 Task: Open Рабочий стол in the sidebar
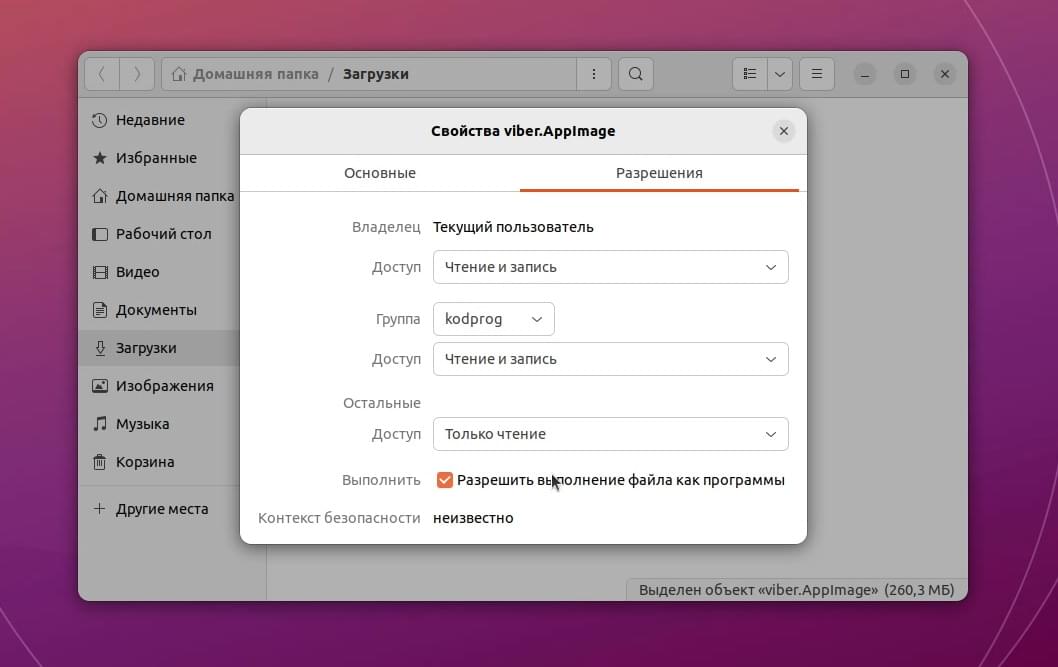click(x=159, y=234)
